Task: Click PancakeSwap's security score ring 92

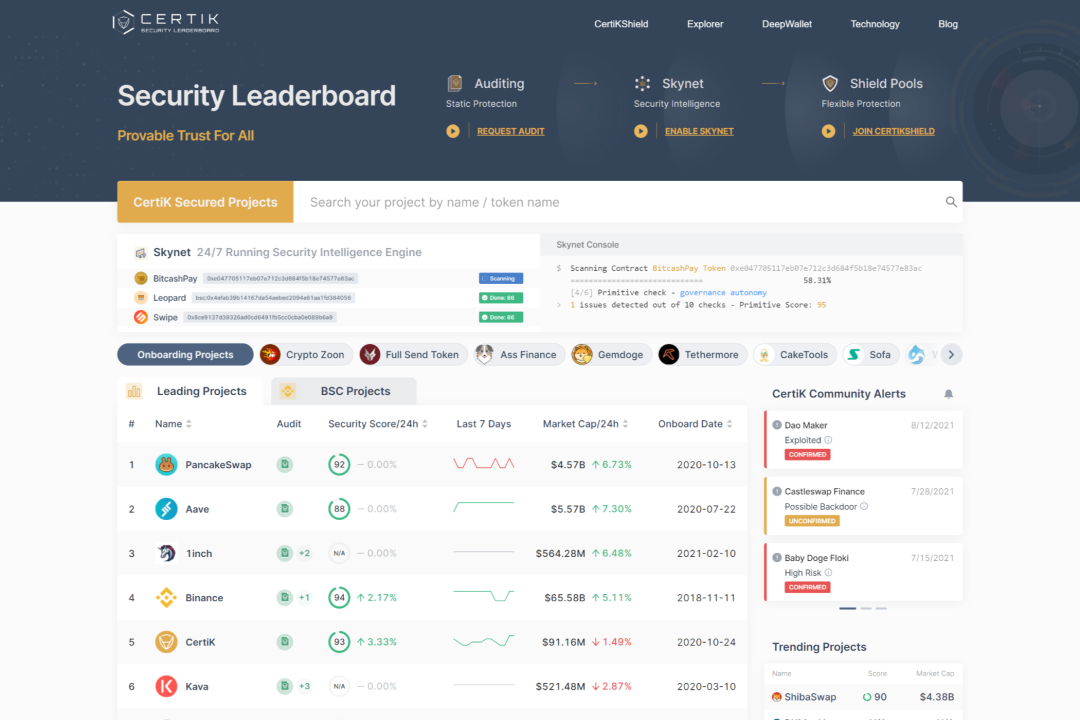Action: click(339, 464)
